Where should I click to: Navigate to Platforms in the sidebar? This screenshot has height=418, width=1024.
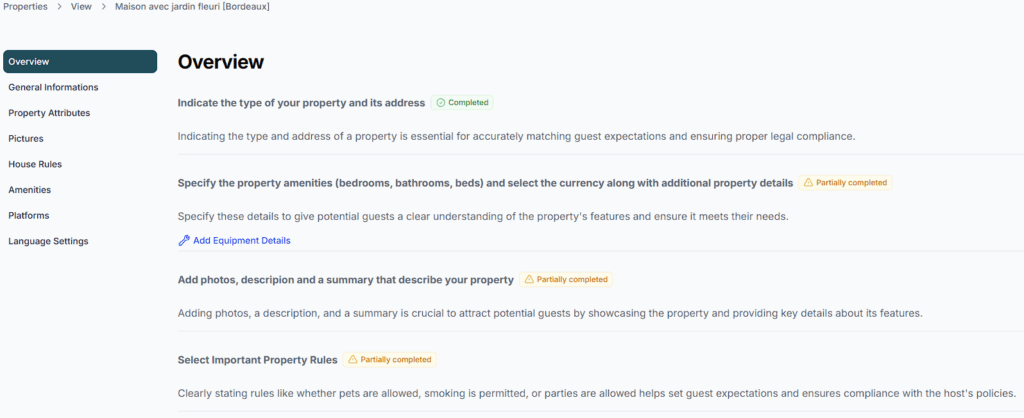click(x=29, y=216)
